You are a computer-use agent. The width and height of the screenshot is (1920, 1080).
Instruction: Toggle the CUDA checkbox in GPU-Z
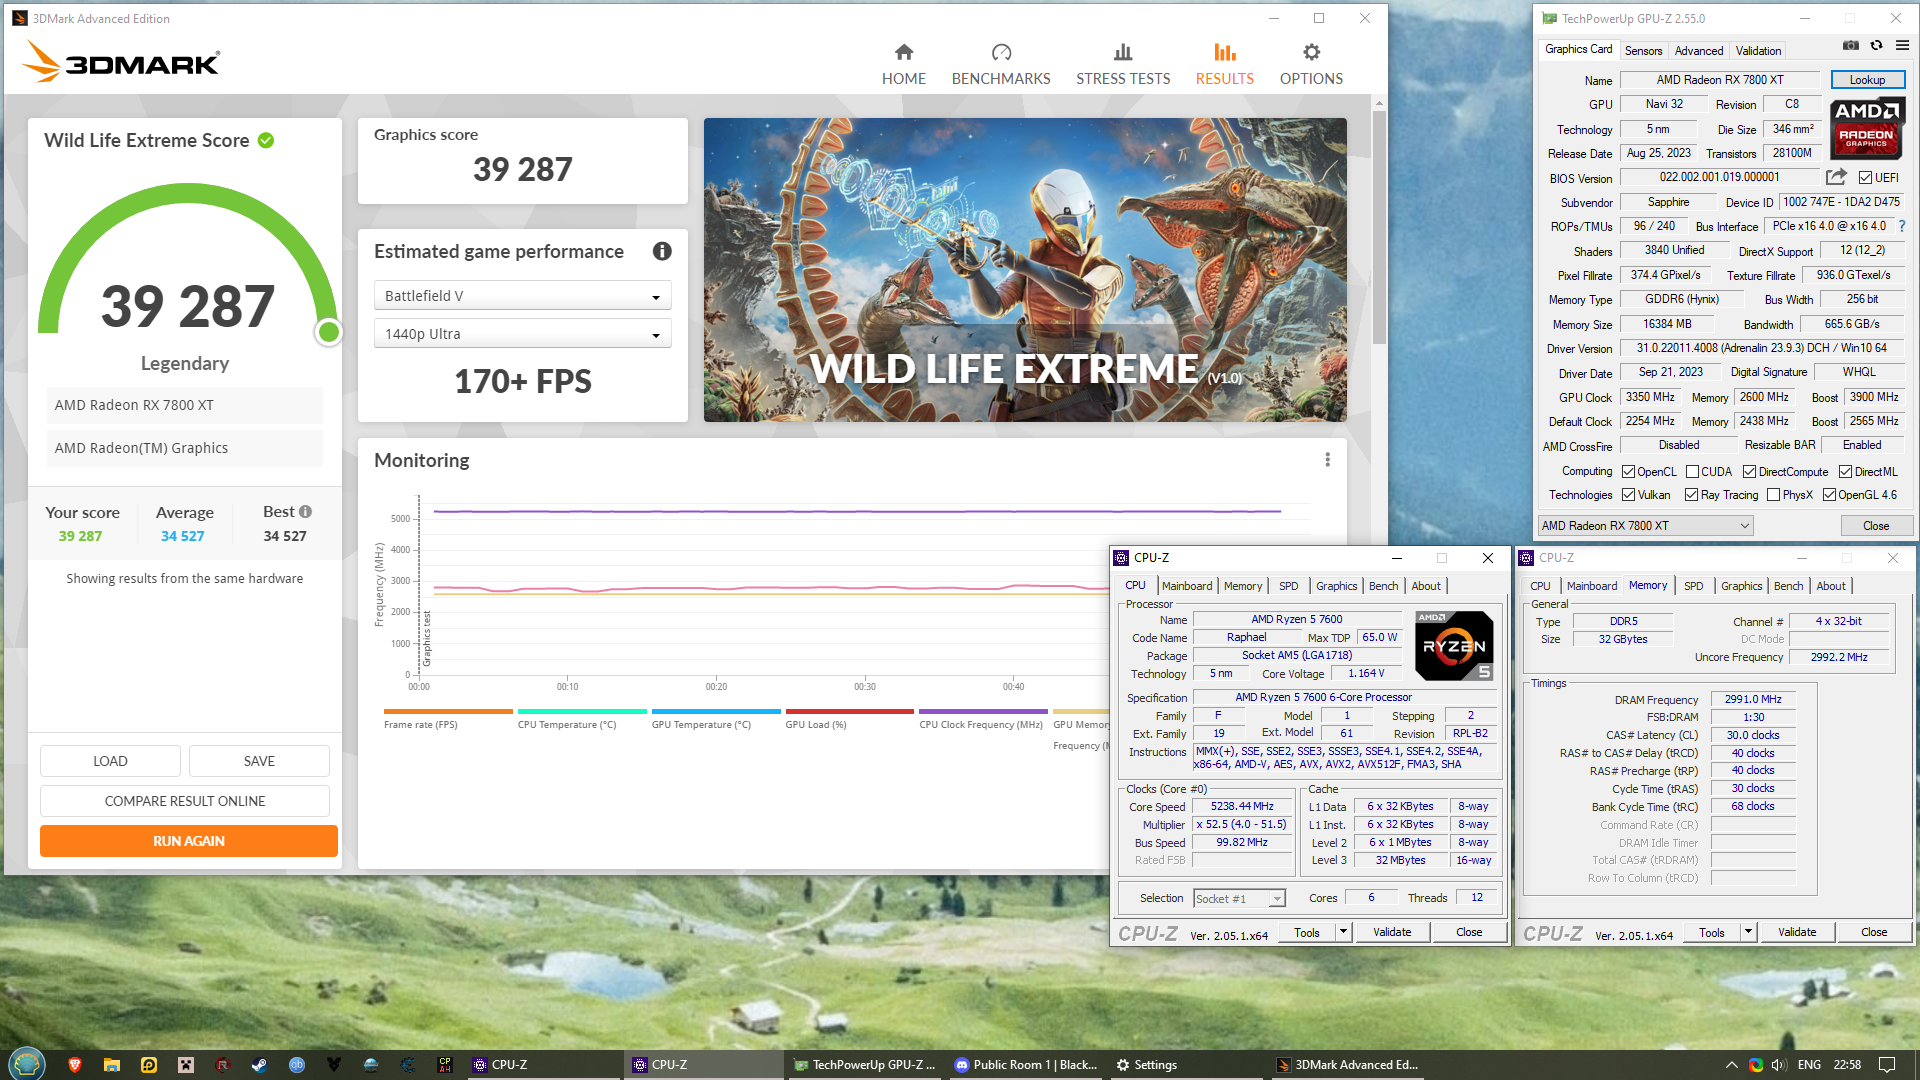click(1692, 472)
